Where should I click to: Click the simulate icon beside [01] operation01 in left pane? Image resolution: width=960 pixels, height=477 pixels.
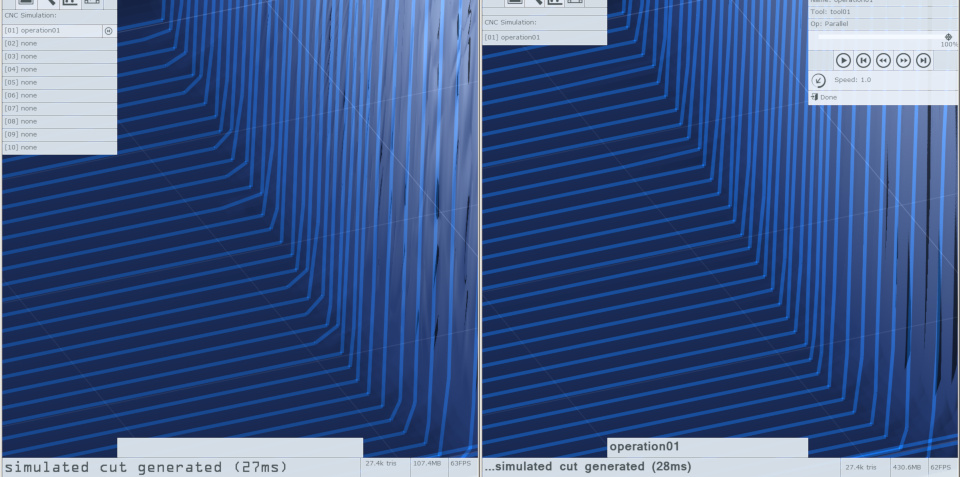(108, 31)
